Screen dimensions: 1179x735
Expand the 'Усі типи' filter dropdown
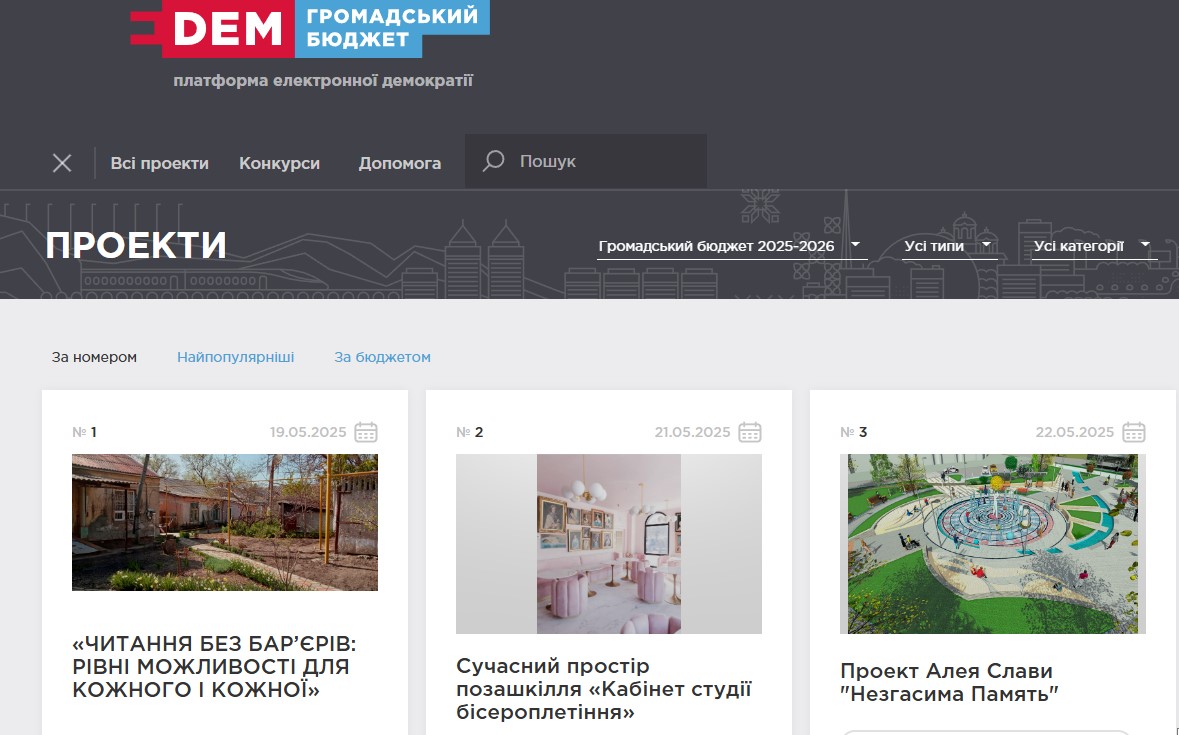[x=948, y=246]
